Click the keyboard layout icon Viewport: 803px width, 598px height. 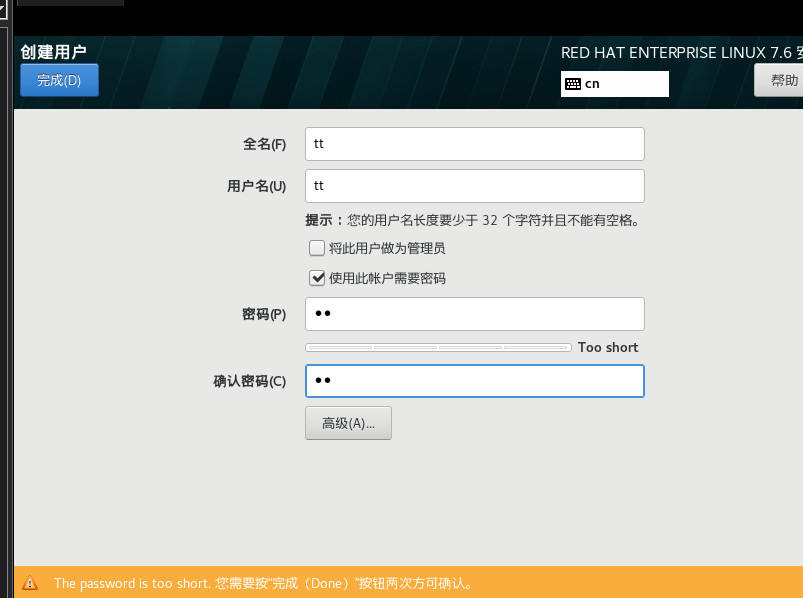coord(573,84)
